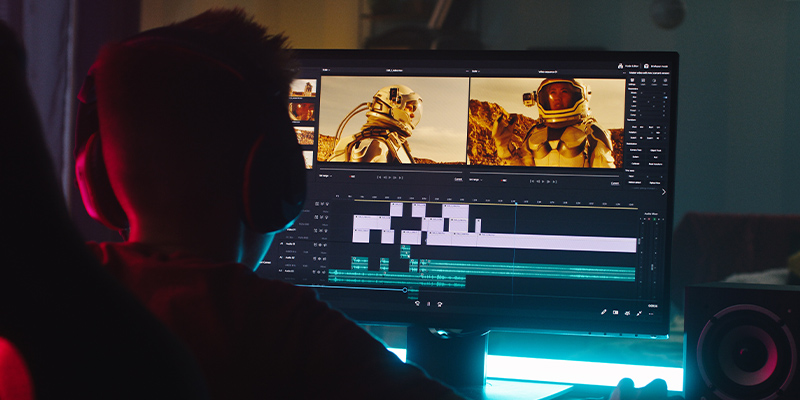This screenshot has width=800, height=400.
Task: Open the more options dots at bottom right
Action: tap(651, 314)
